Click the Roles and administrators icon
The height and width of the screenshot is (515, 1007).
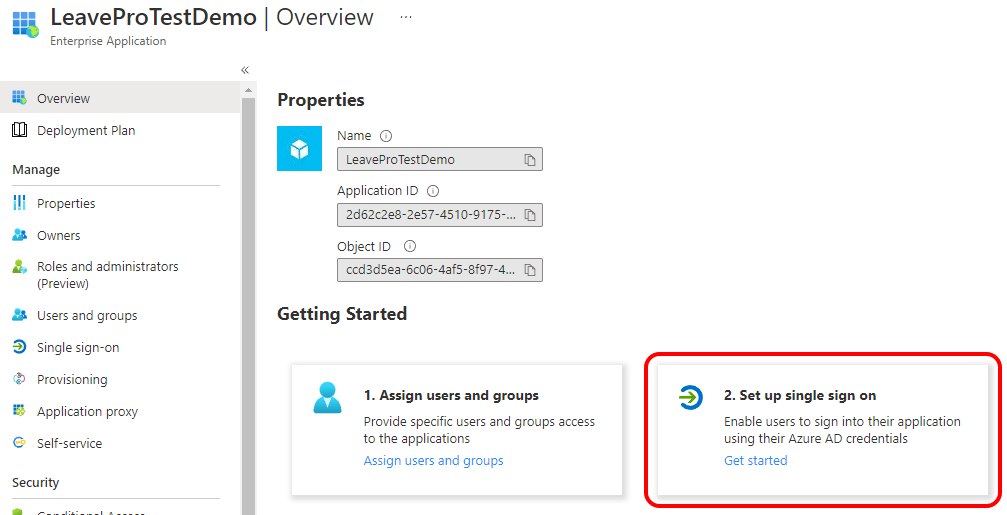click(19, 266)
